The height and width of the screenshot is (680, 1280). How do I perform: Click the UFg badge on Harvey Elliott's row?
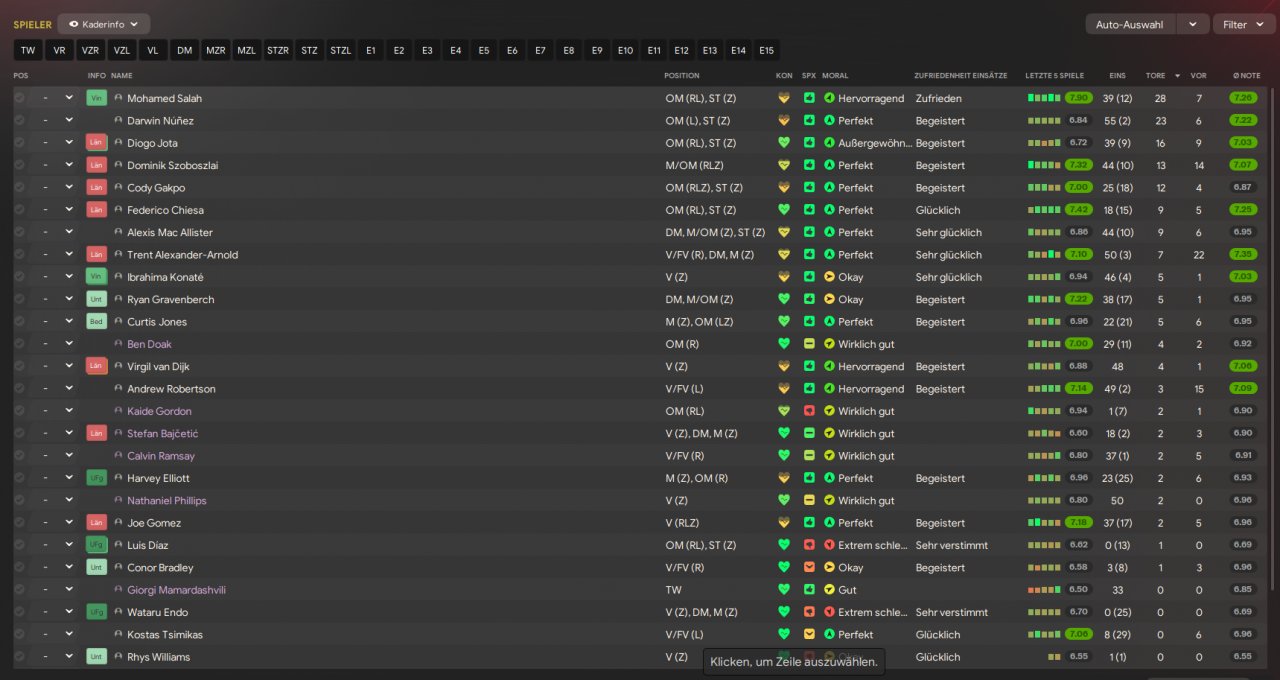pos(96,478)
